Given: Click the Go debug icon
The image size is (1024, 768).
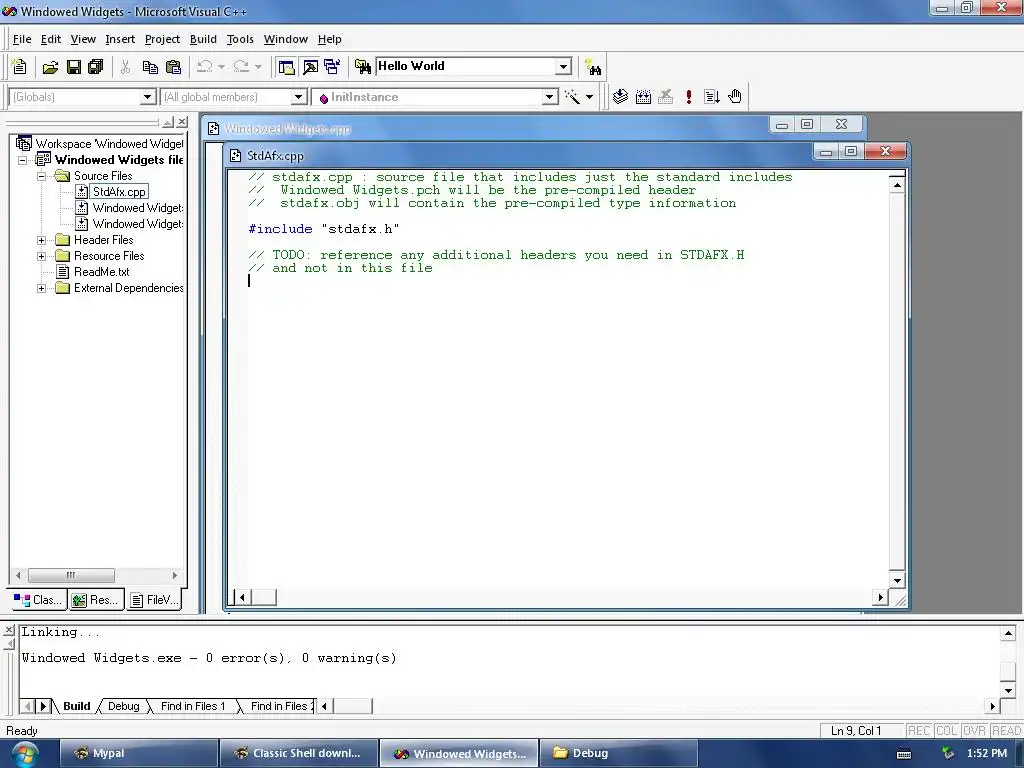Looking at the screenshot, I should pyautogui.click(x=712, y=97).
